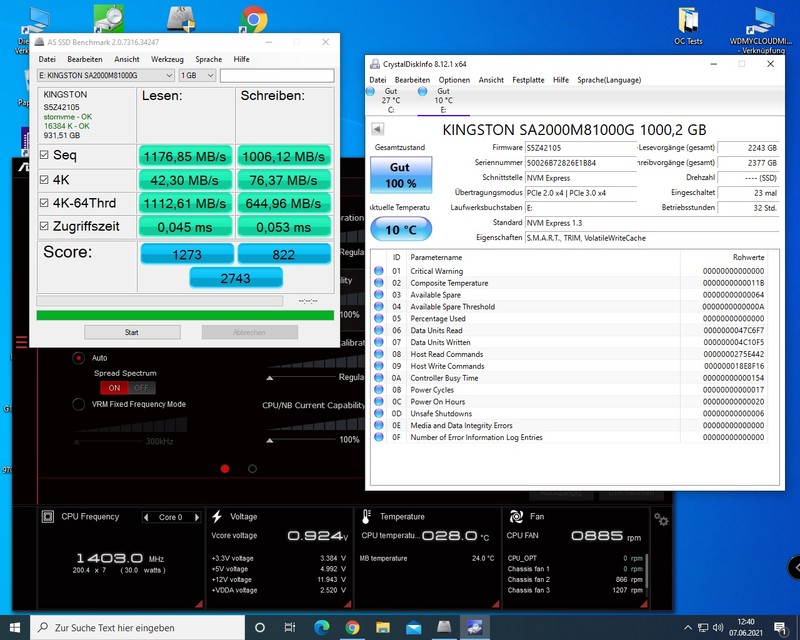The height and width of the screenshot is (640, 800).
Task: Click the back arrow in CrystalDiskInfo
Action: [x=377, y=129]
